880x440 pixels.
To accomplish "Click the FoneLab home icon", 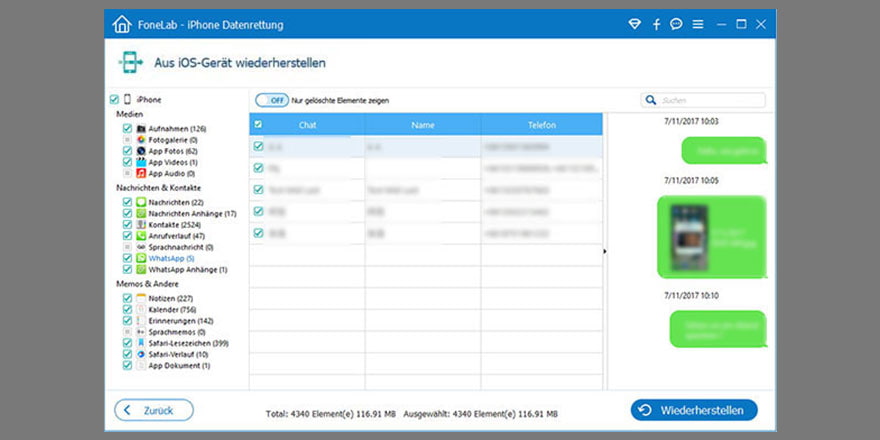I will [122, 24].
